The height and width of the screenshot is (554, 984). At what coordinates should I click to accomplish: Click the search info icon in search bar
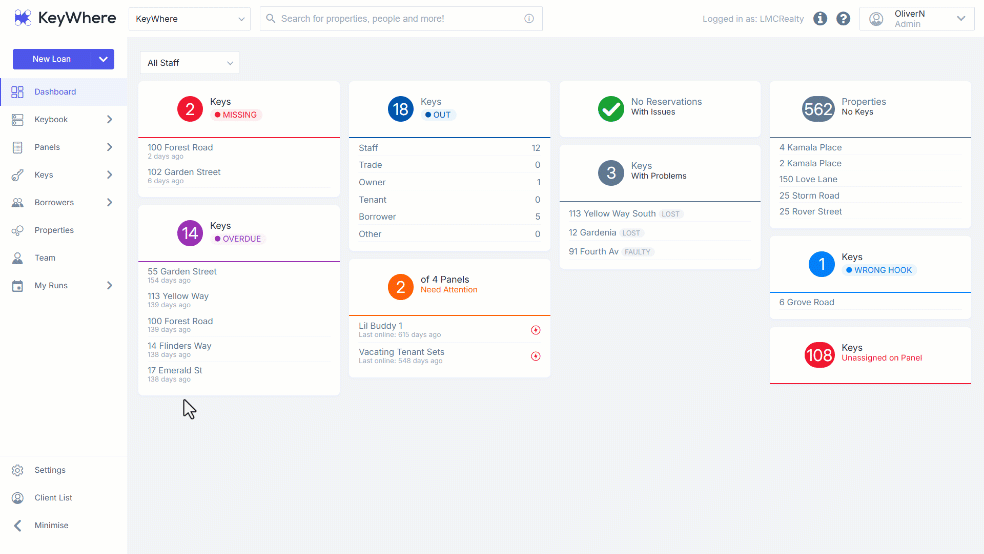tap(529, 19)
